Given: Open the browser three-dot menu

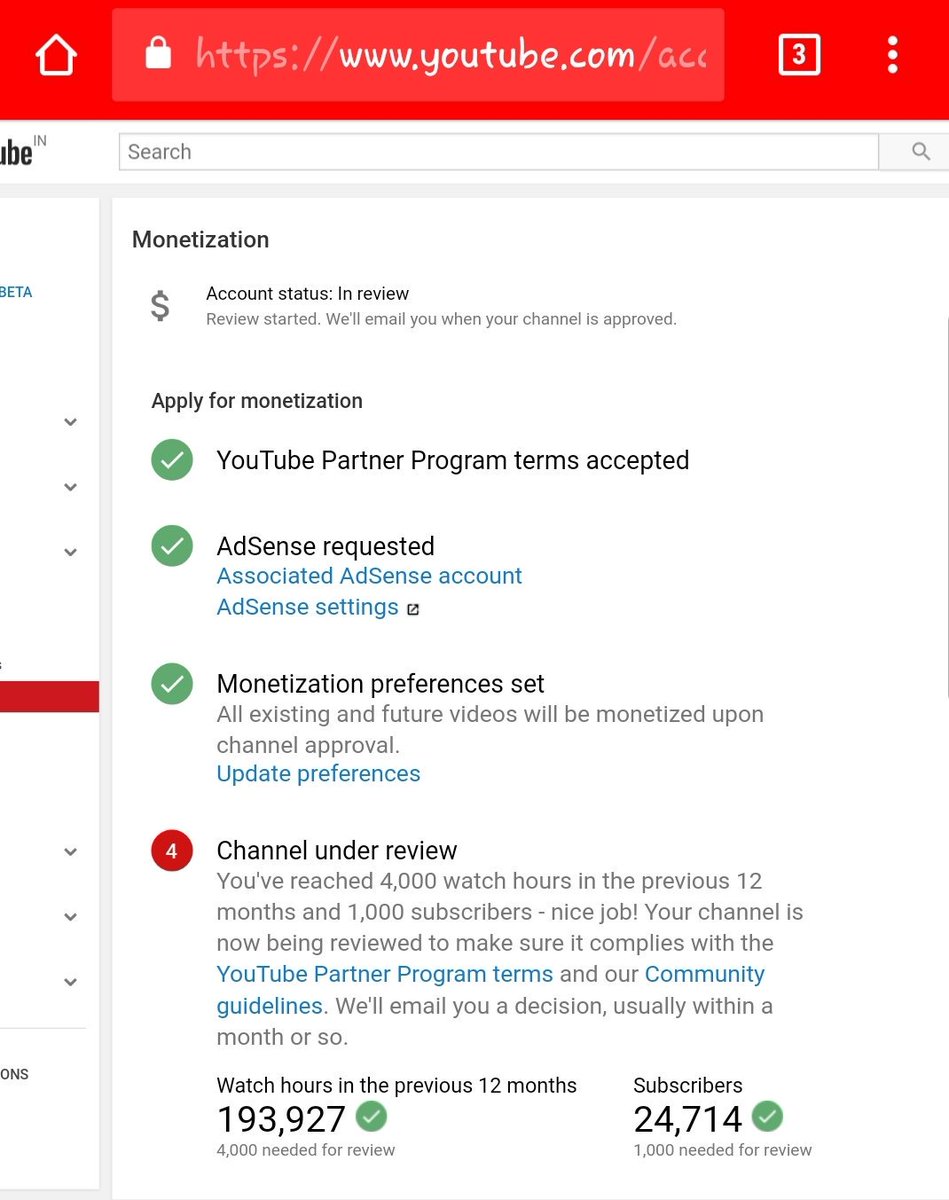Looking at the screenshot, I should [892, 55].
